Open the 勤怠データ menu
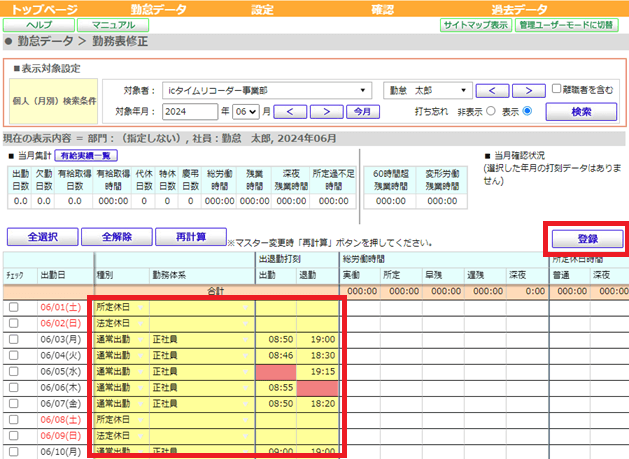The image size is (629, 459). tap(158, 9)
